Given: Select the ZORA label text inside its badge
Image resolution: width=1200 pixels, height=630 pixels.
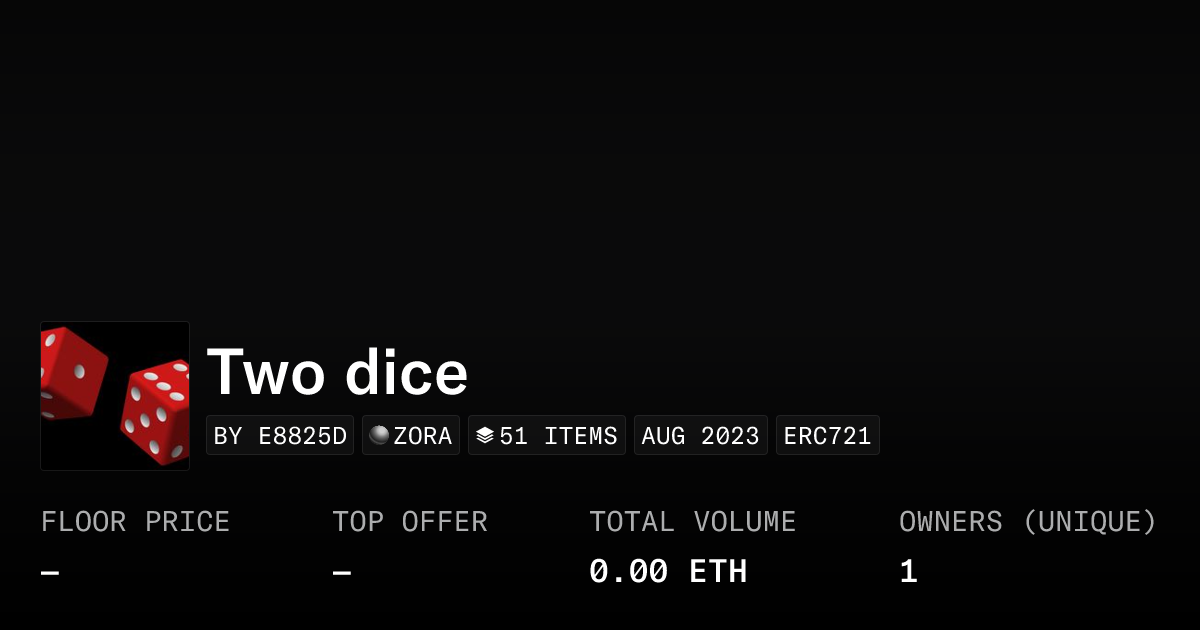Looking at the screenshot, I should (x=423, y=435).
